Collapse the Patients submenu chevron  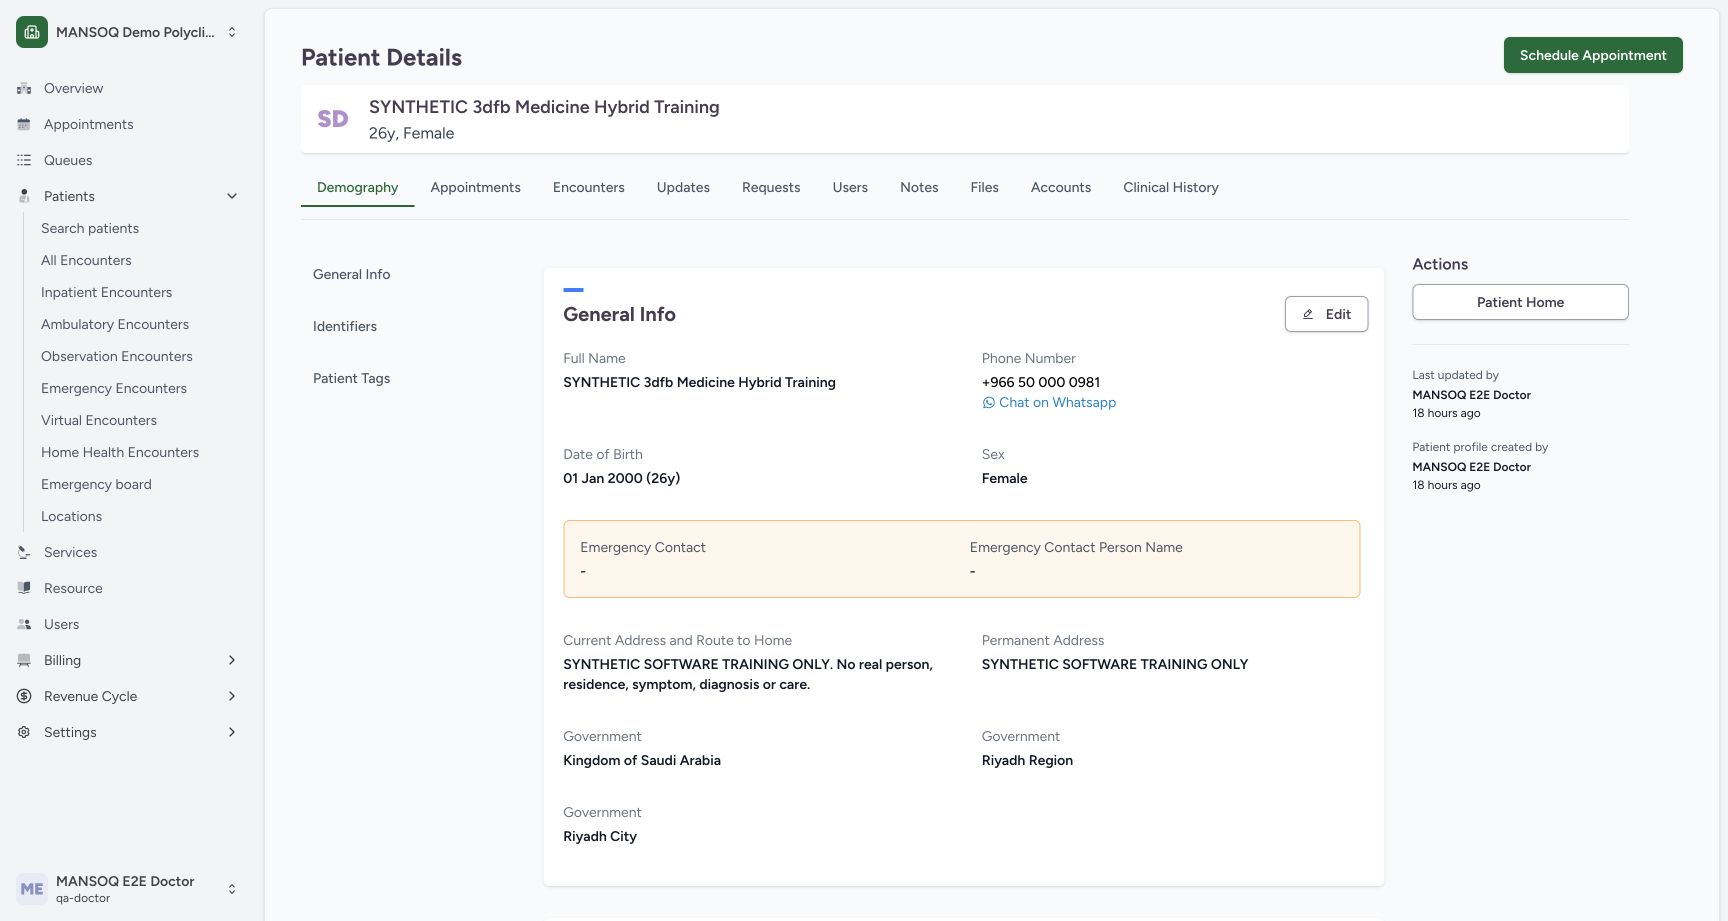click(x=232, y=196)
